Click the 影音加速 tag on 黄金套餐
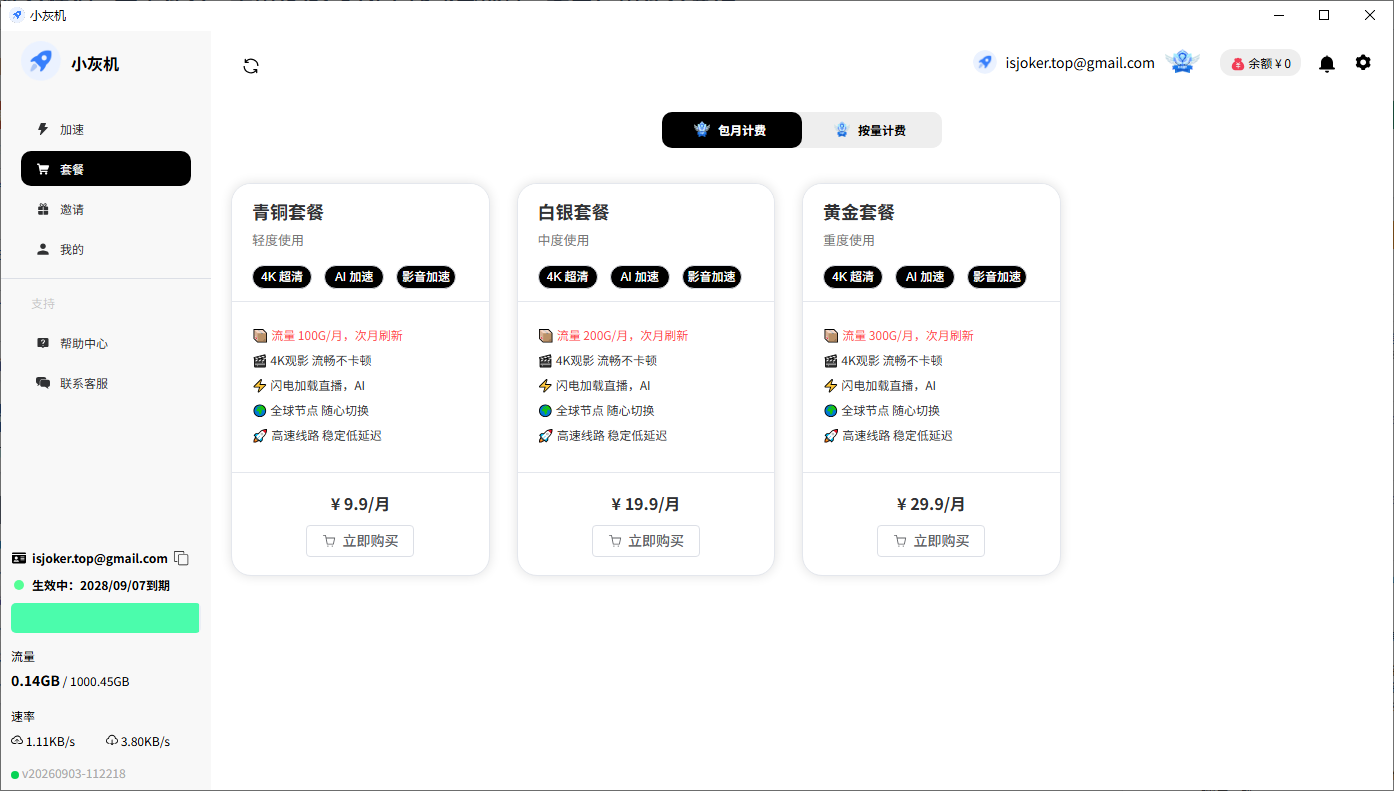 (x=997, y=277)
